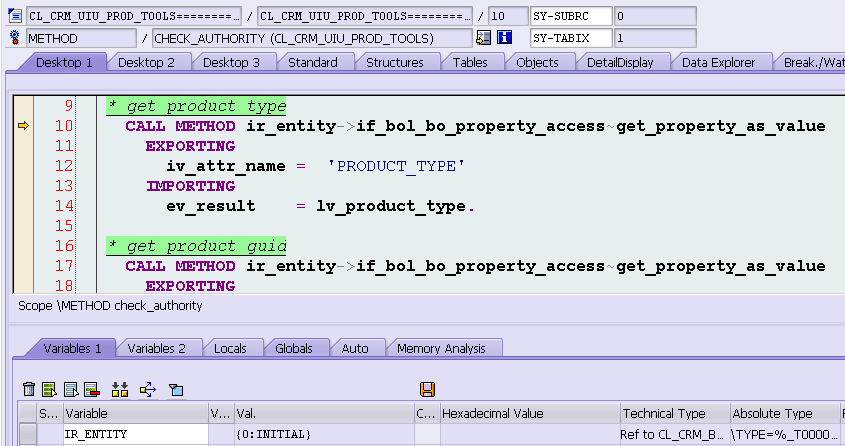
Task: Open the Globals tab
Action: tap(294, 349)
